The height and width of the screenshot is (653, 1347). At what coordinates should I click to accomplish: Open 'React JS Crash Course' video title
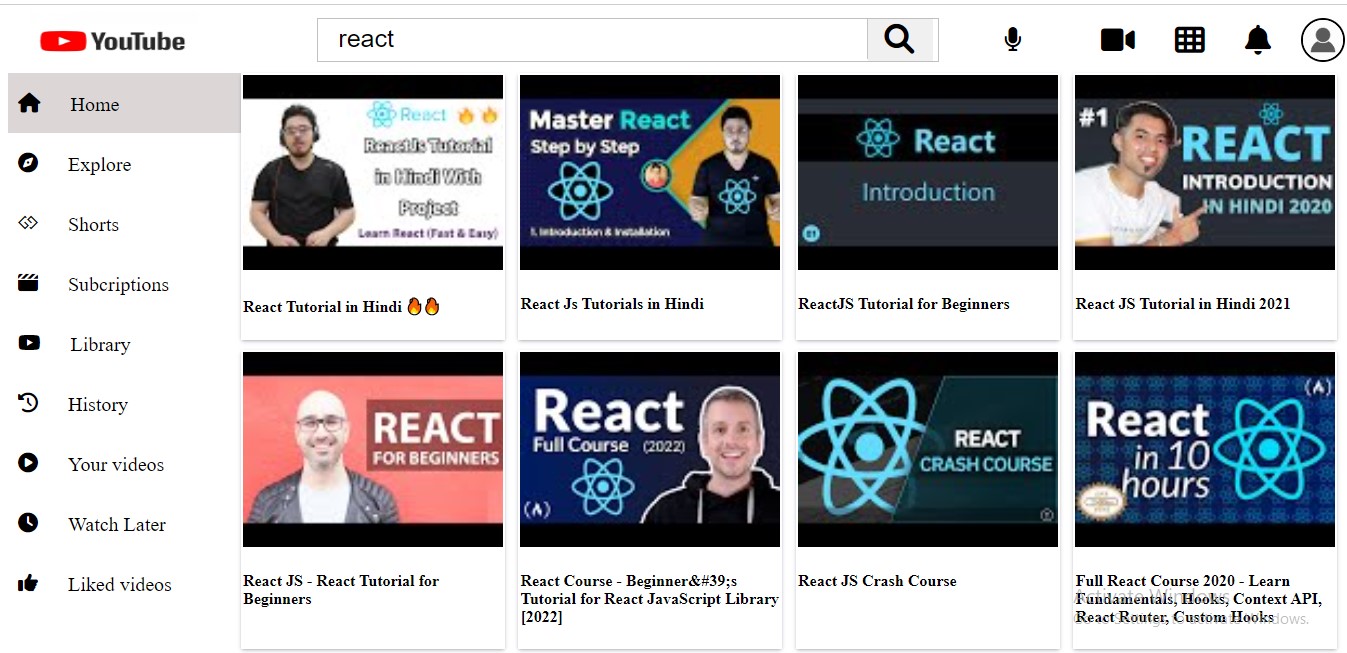click(x=877, y=581)
